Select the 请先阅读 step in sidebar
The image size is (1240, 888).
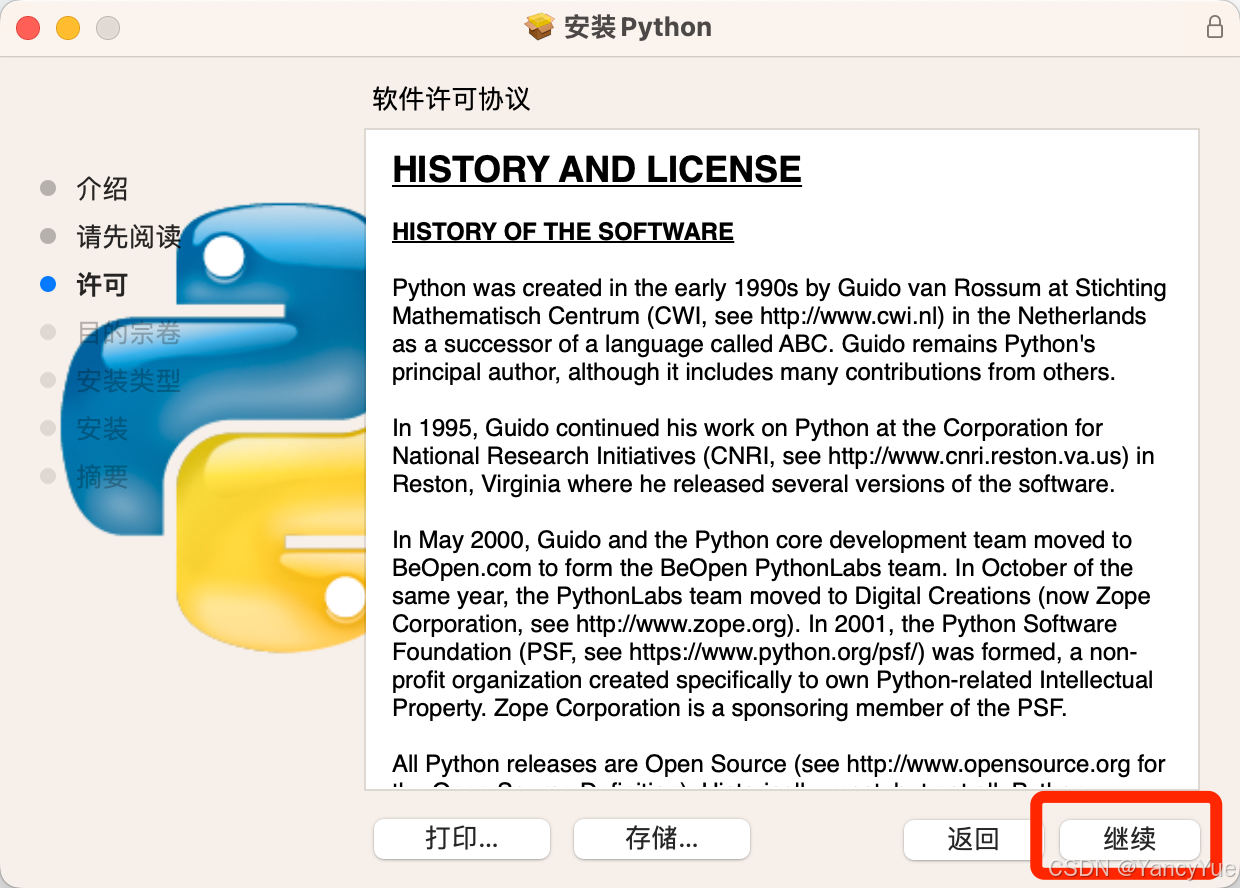click(129, 237)
